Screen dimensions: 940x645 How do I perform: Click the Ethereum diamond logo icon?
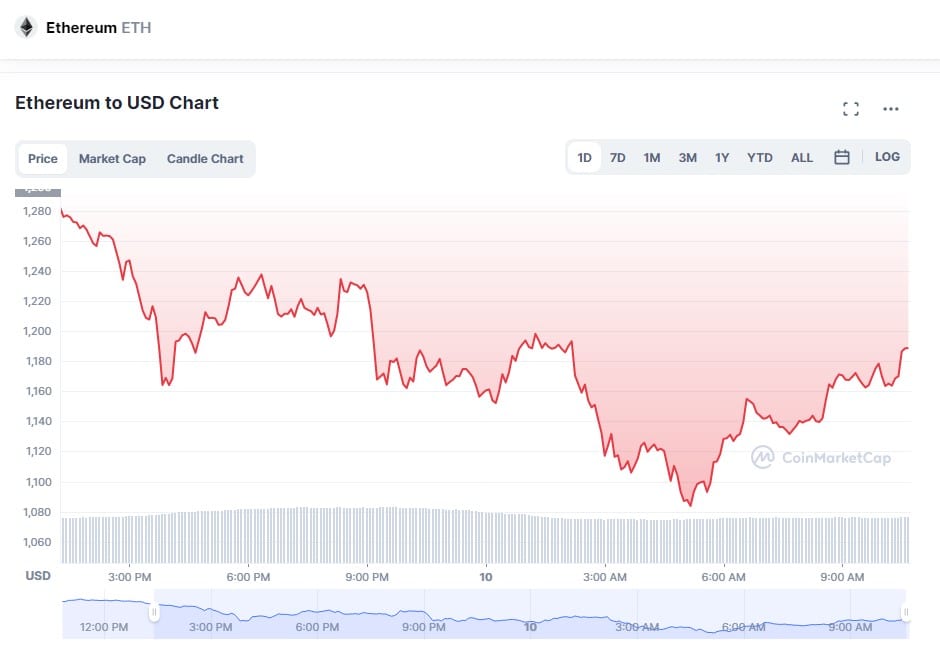[x=26, y=27]
